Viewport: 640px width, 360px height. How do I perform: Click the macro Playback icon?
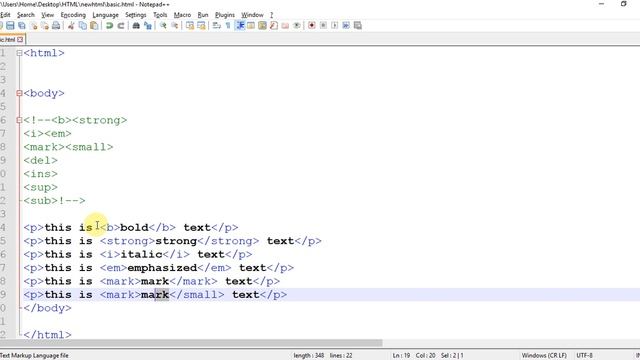335,26
